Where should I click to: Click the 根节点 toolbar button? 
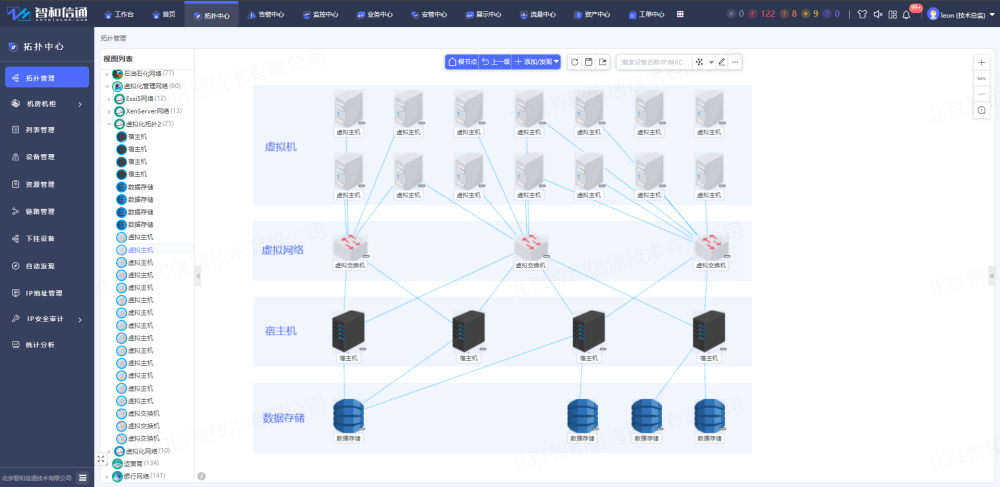pos(462,62)
